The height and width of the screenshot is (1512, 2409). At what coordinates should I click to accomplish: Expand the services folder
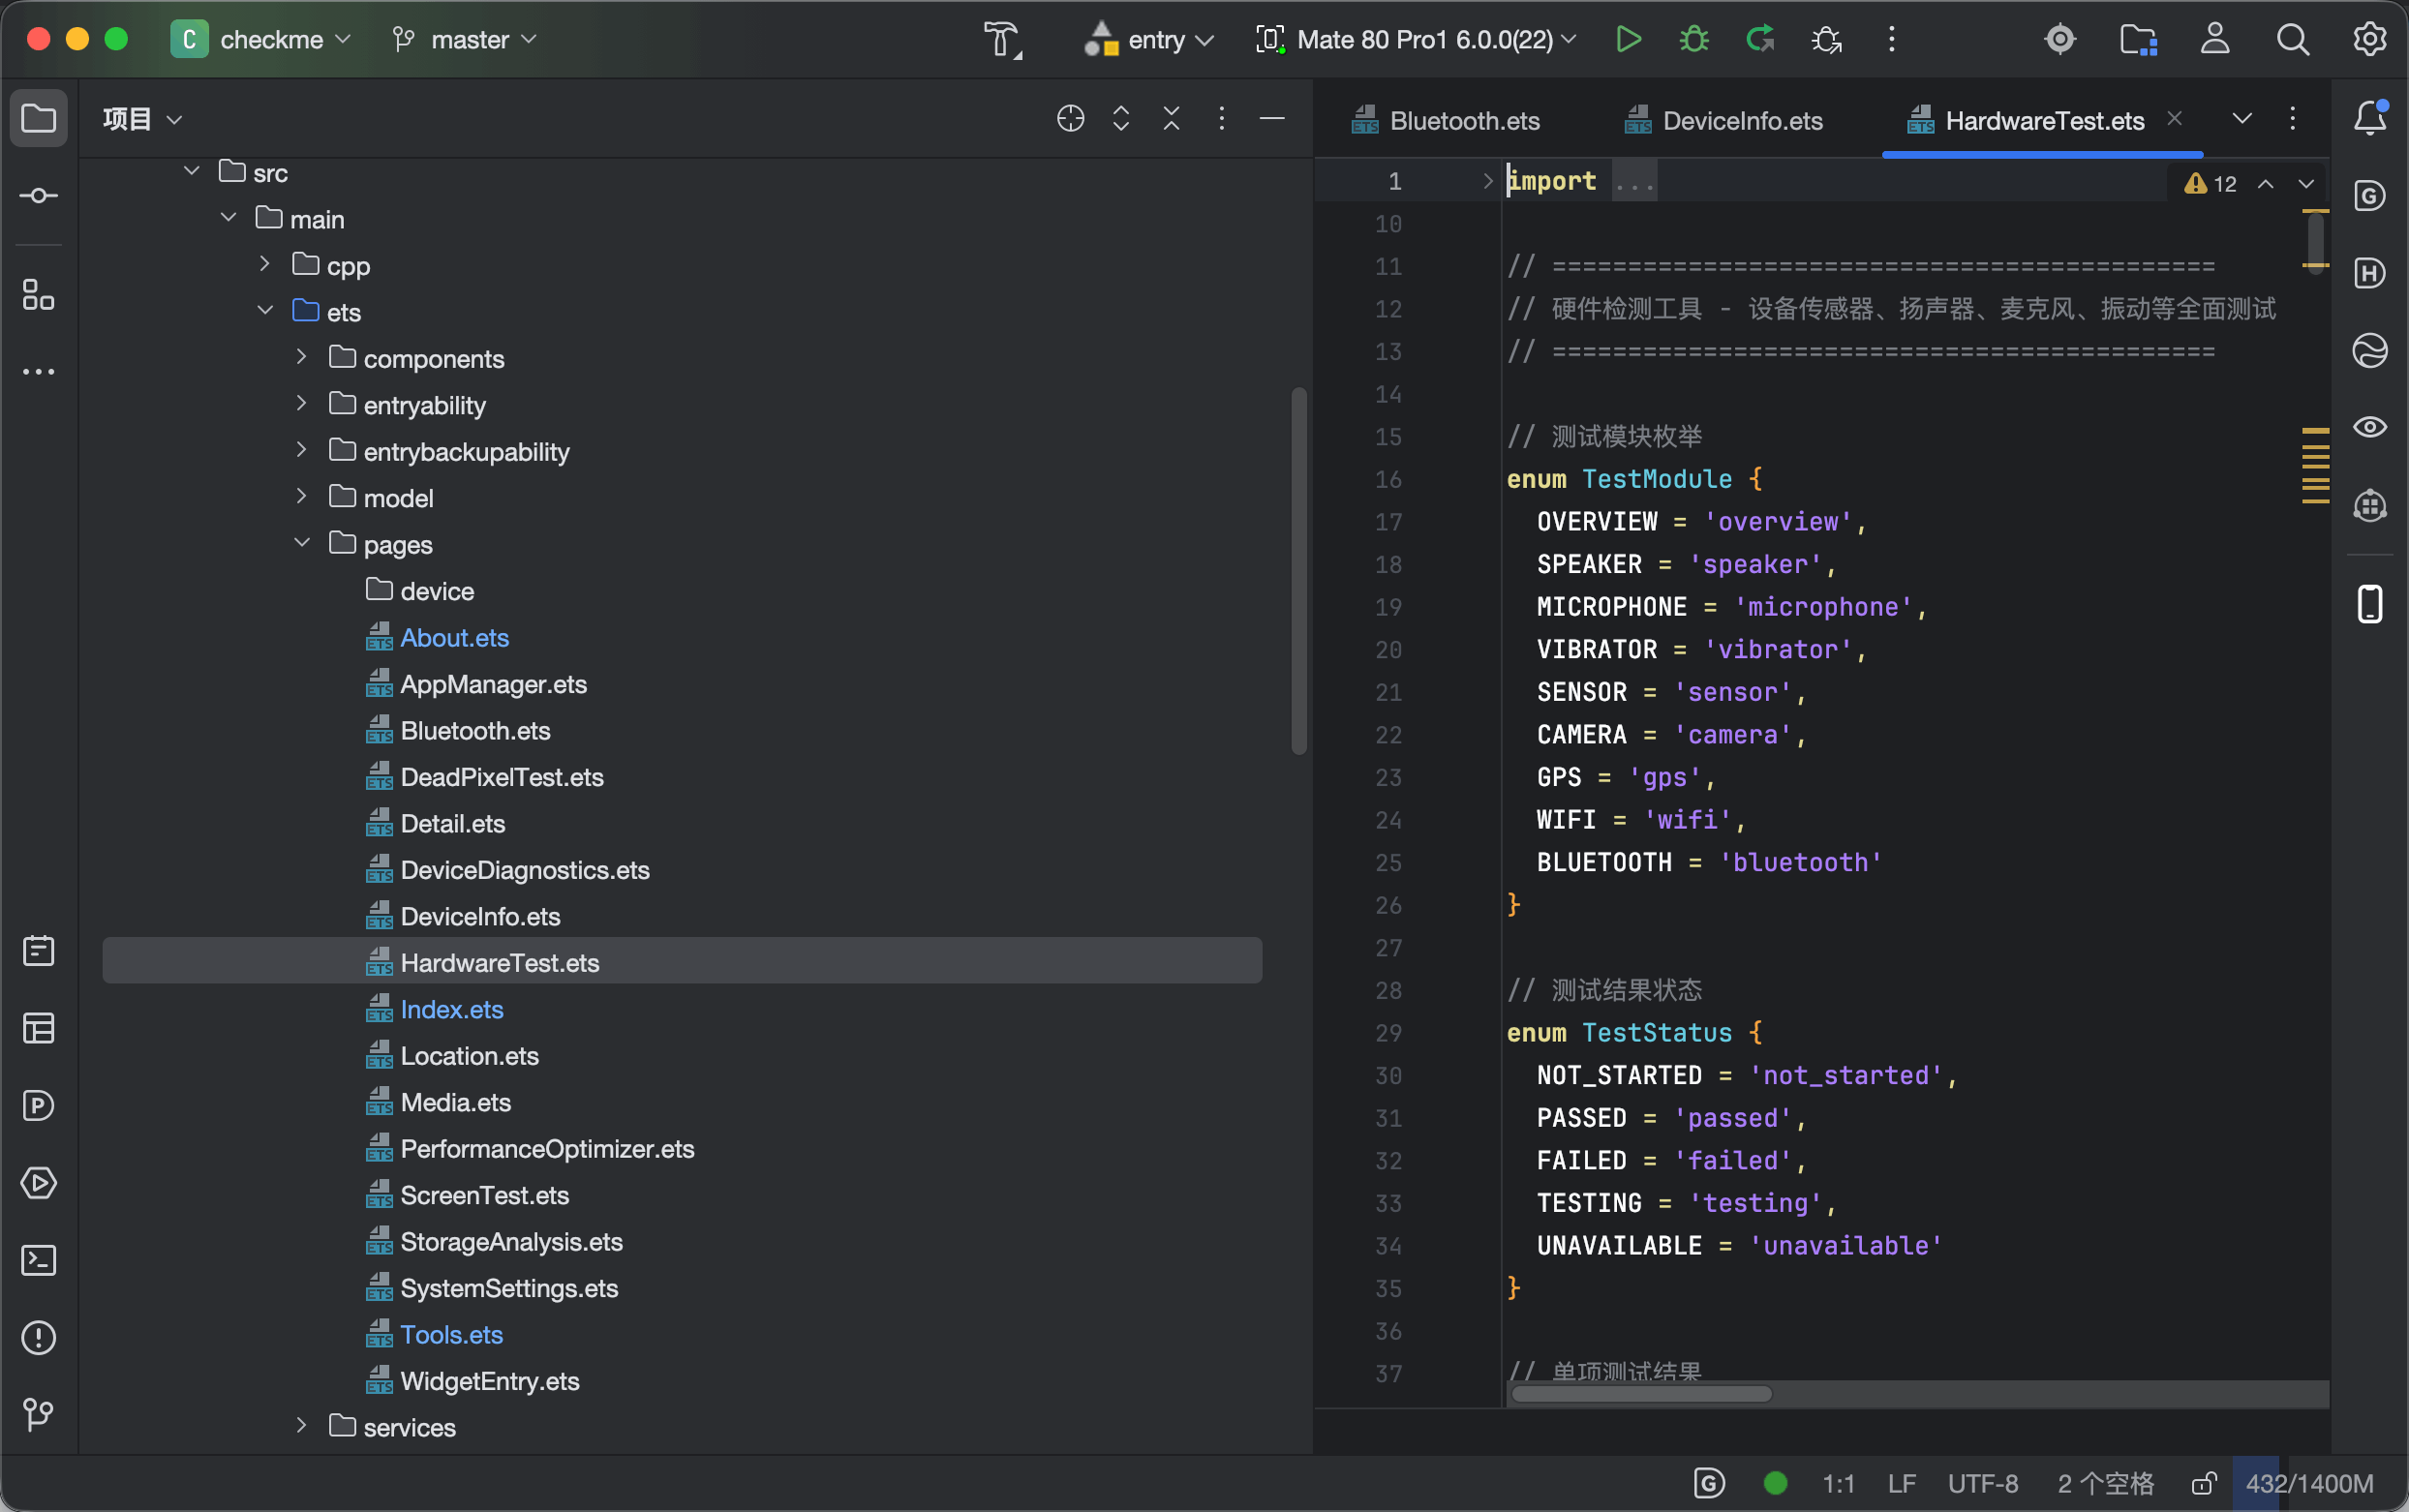pos(302,1426)
